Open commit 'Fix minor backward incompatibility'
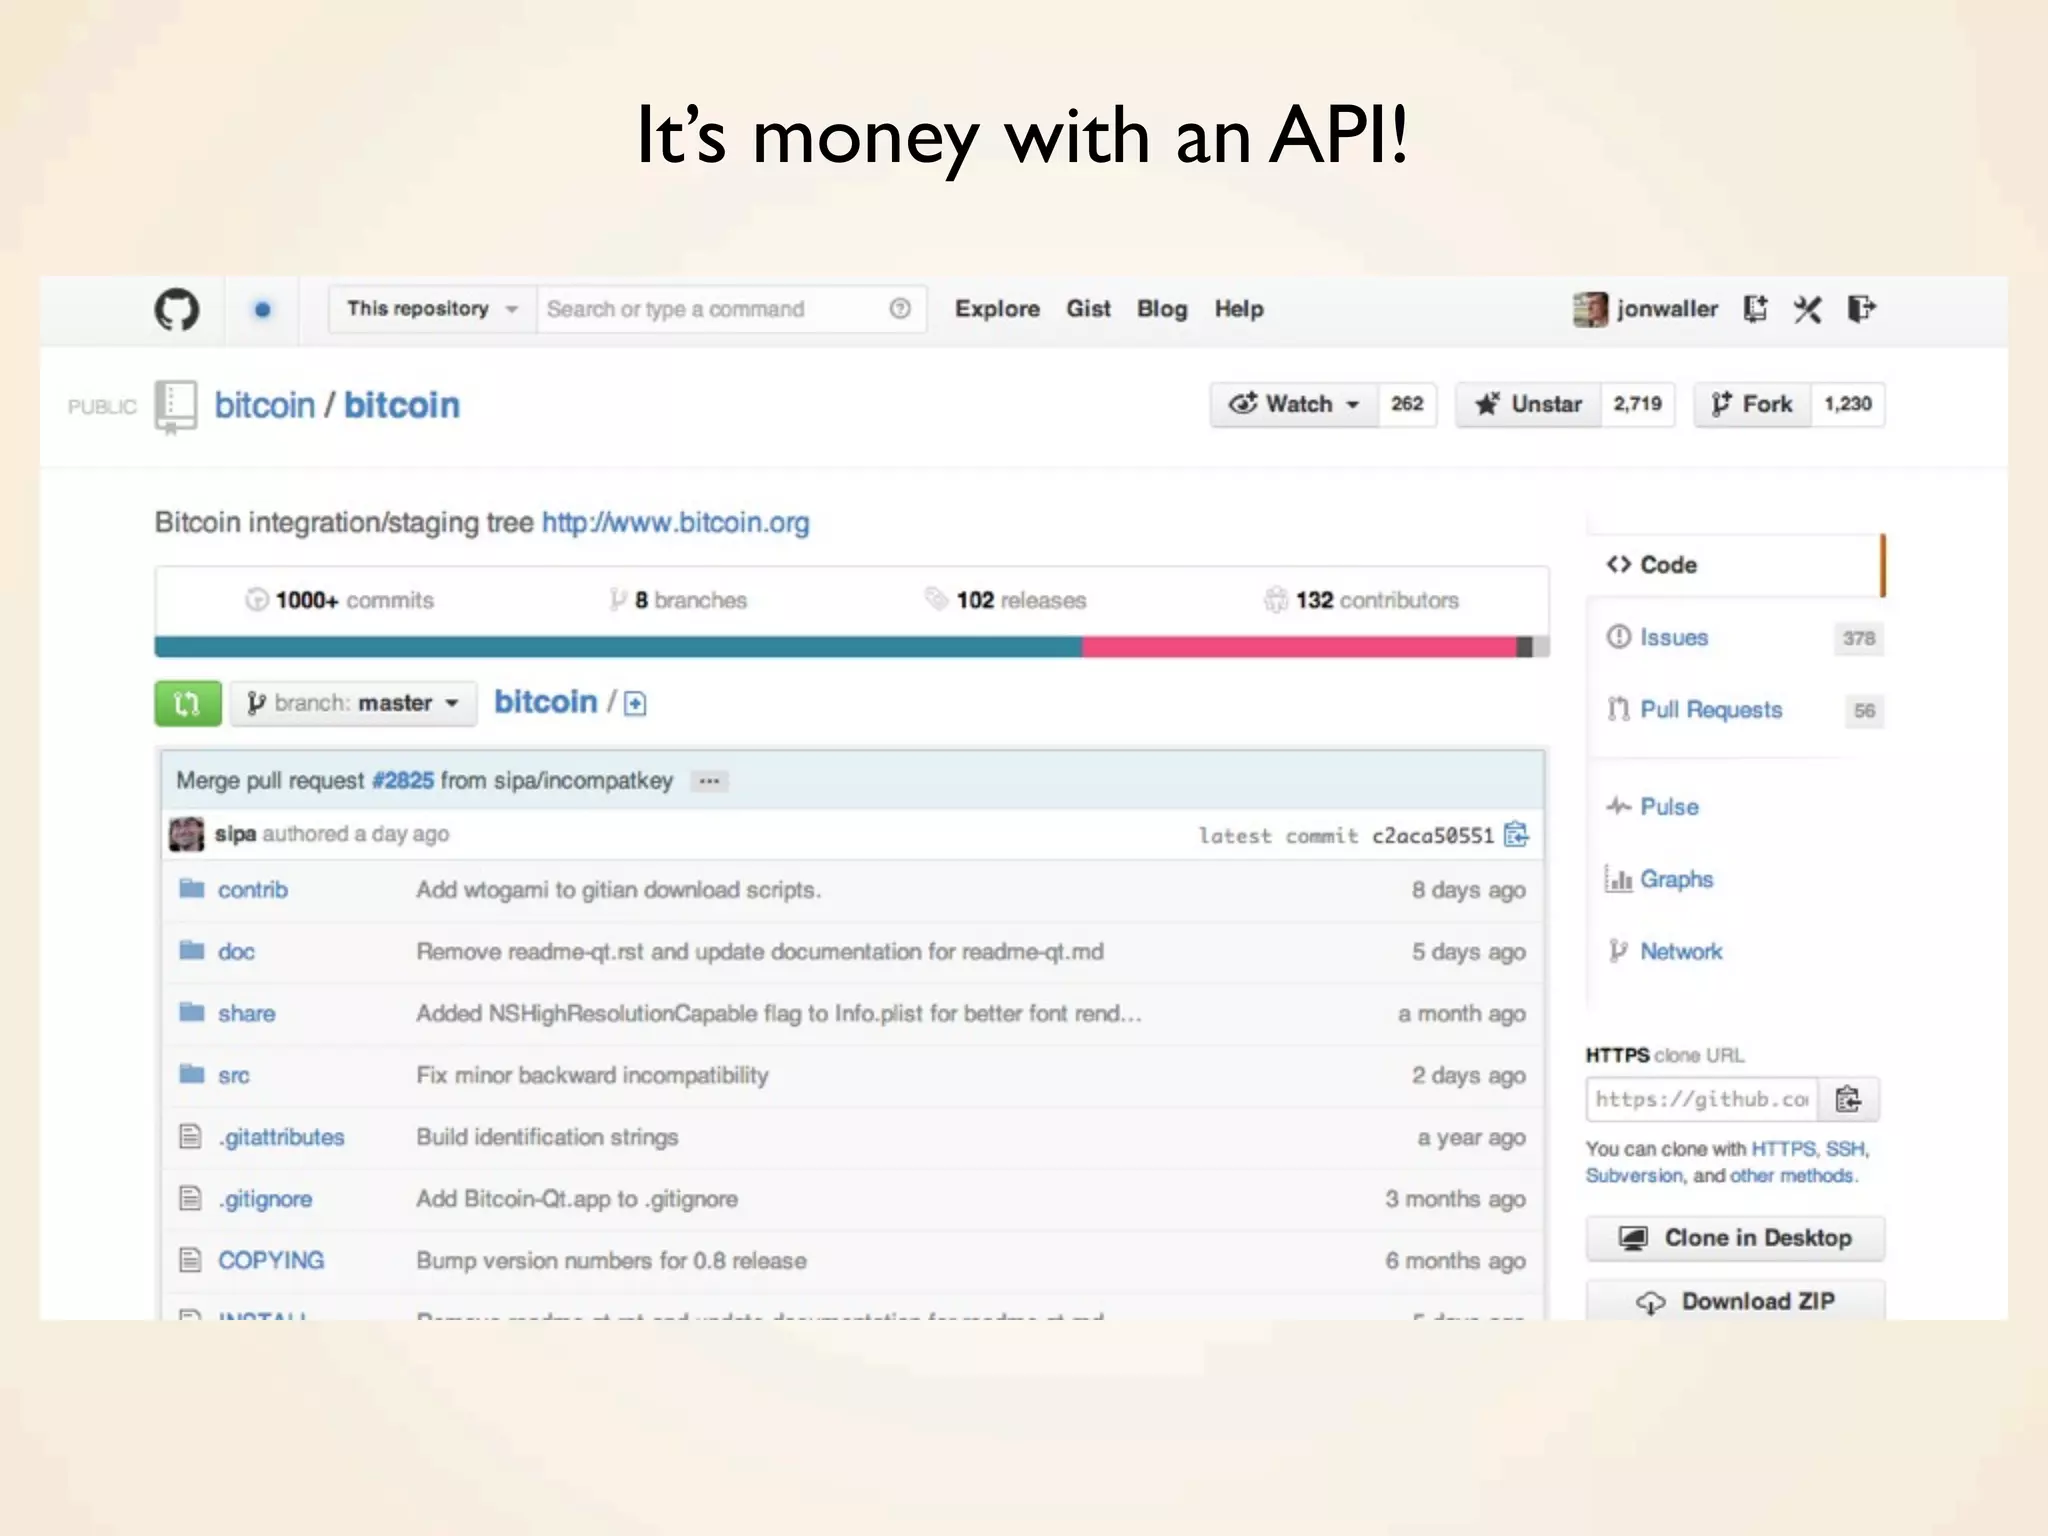Screen dimensions: 2048x1536 (592, 1075)
